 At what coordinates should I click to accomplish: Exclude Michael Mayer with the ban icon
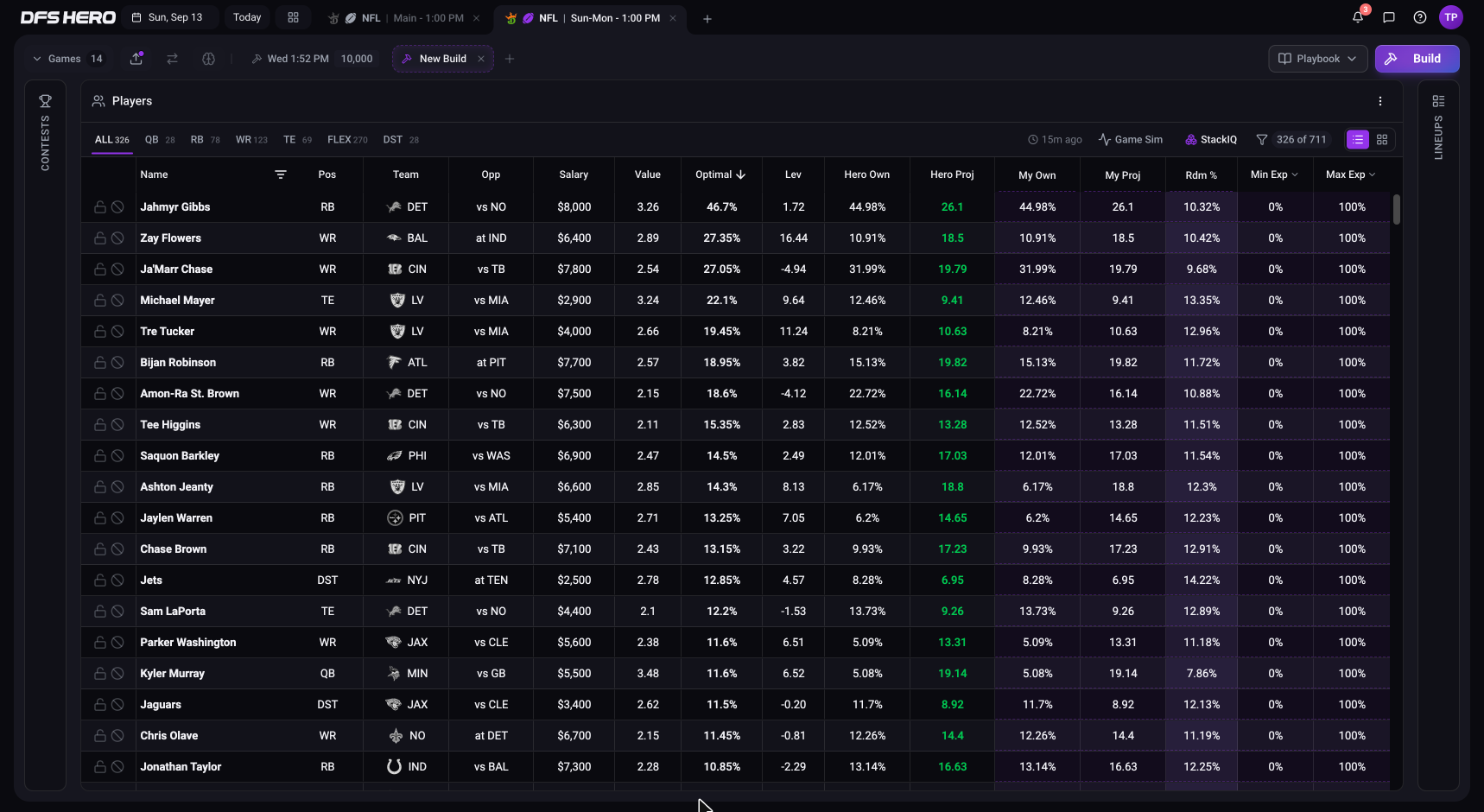point(117,300)
